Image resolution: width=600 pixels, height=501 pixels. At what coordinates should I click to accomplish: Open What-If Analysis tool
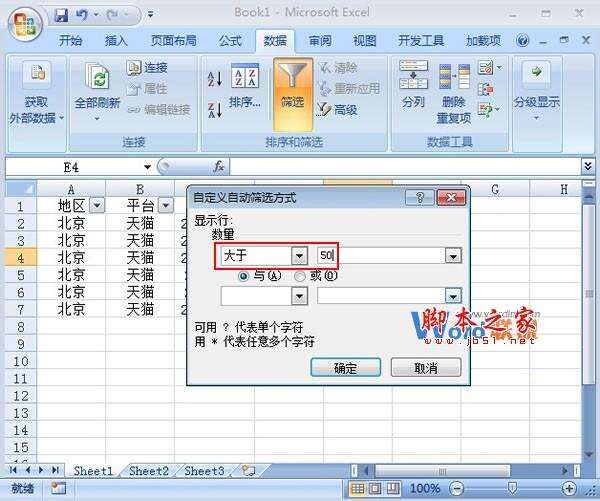[489, 110]
